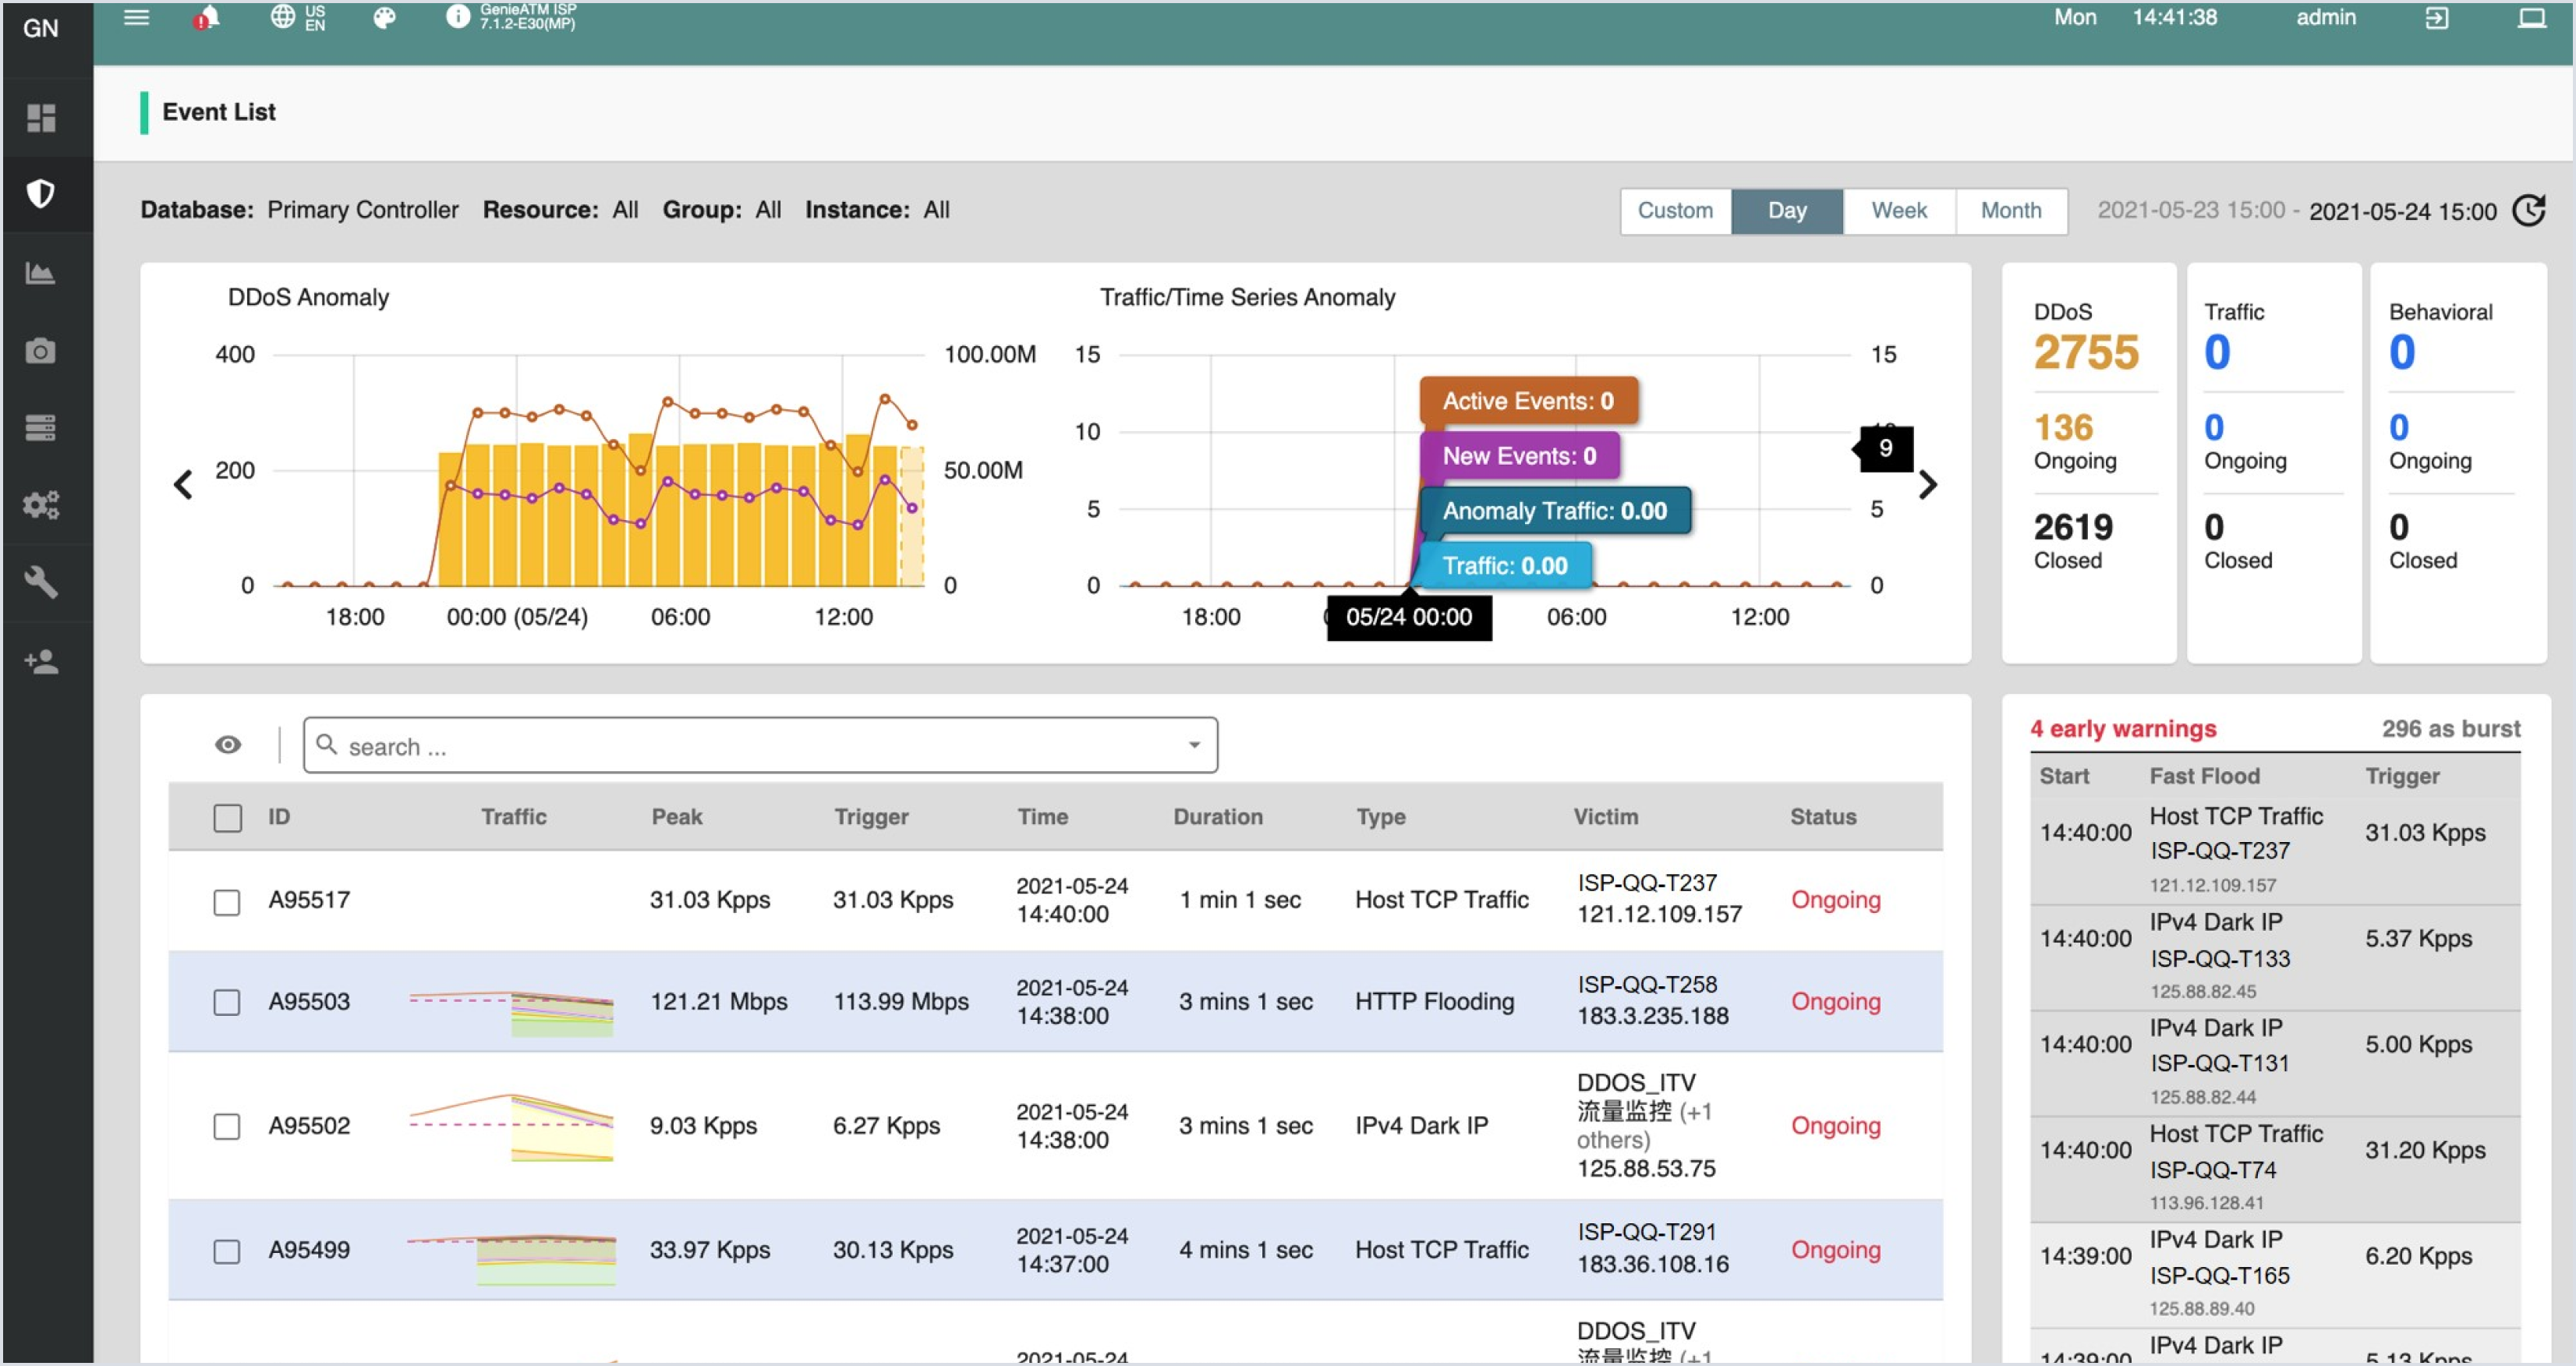
Task: Select the Week time range tab
Action: pyautogui.click(x=1899, y=211)
